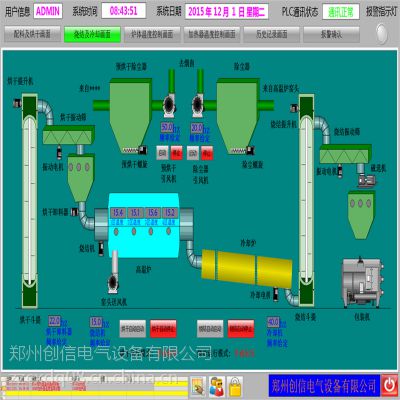Select the green 烧结及冷却画面 tab
The width and height of the screenshot is (400, 400).
coord(92,34)
